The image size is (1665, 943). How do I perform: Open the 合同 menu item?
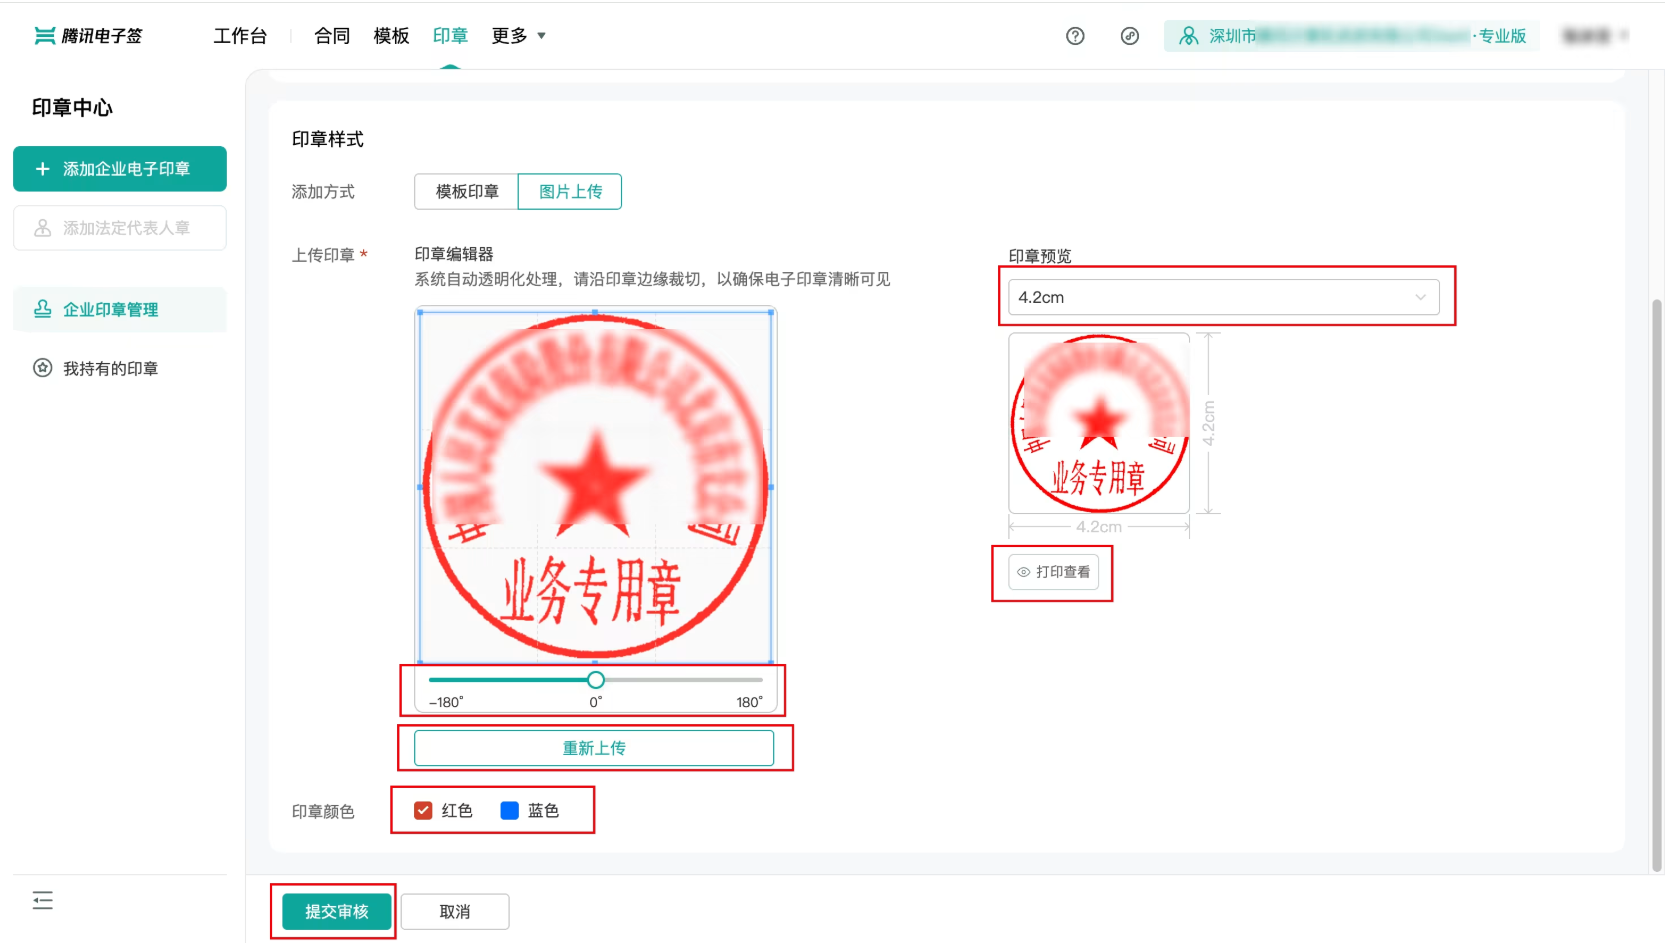point(332,36)
